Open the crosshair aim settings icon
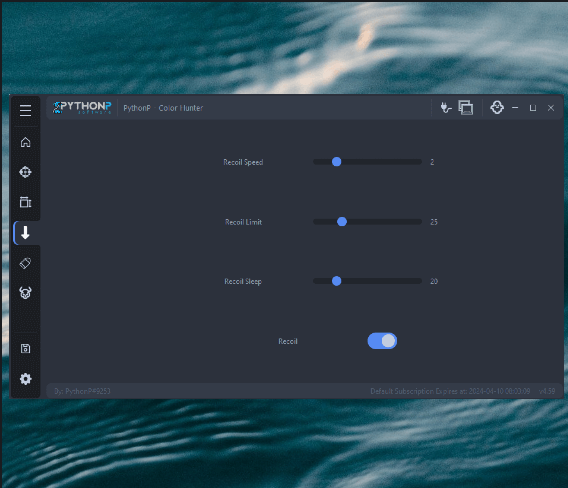This screenshot has height=488, width=568. (25, 172)
